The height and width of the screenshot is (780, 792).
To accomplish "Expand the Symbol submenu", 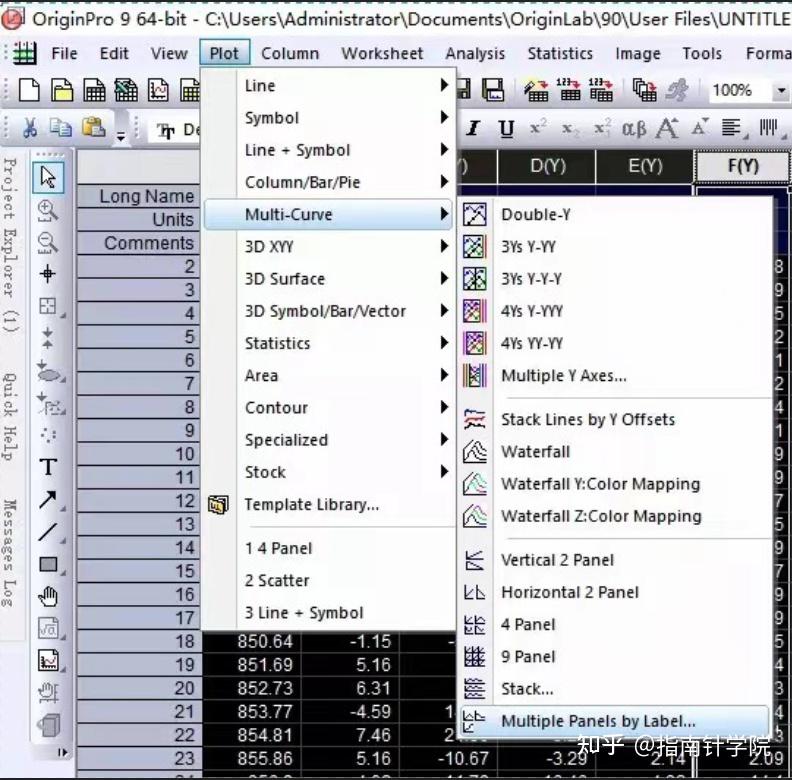I will [x=328, y=118].
